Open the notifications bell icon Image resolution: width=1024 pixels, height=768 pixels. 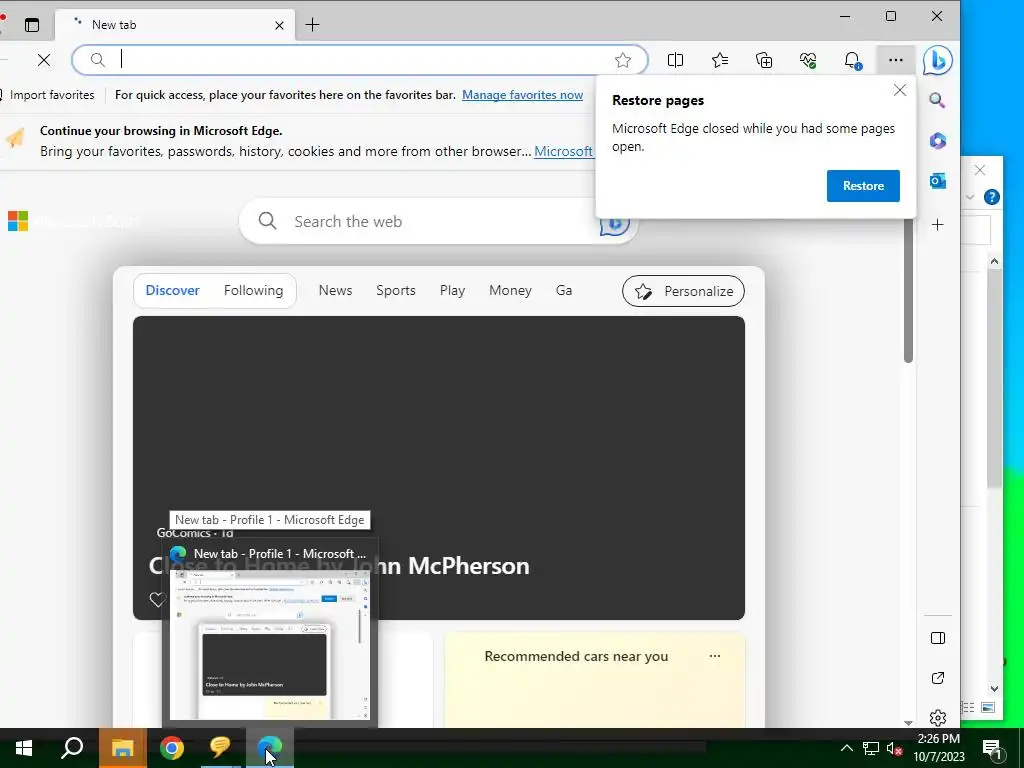(852, 60)
